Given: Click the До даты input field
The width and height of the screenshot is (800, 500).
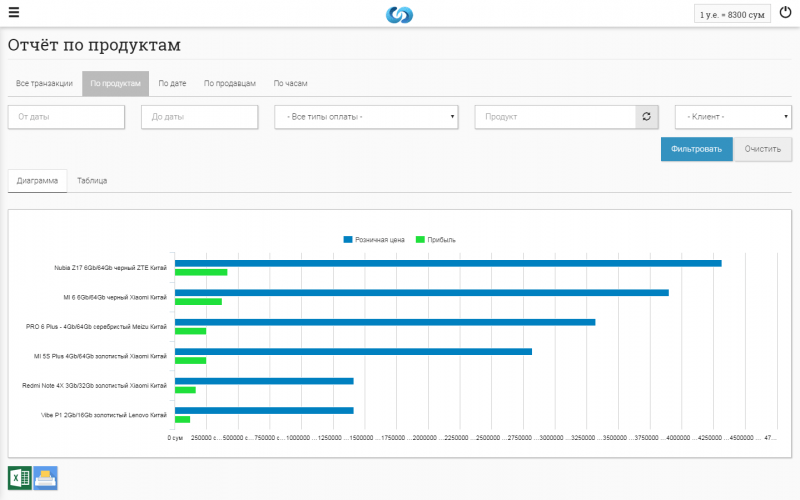Looking at the screenshot, I should 199,117.
